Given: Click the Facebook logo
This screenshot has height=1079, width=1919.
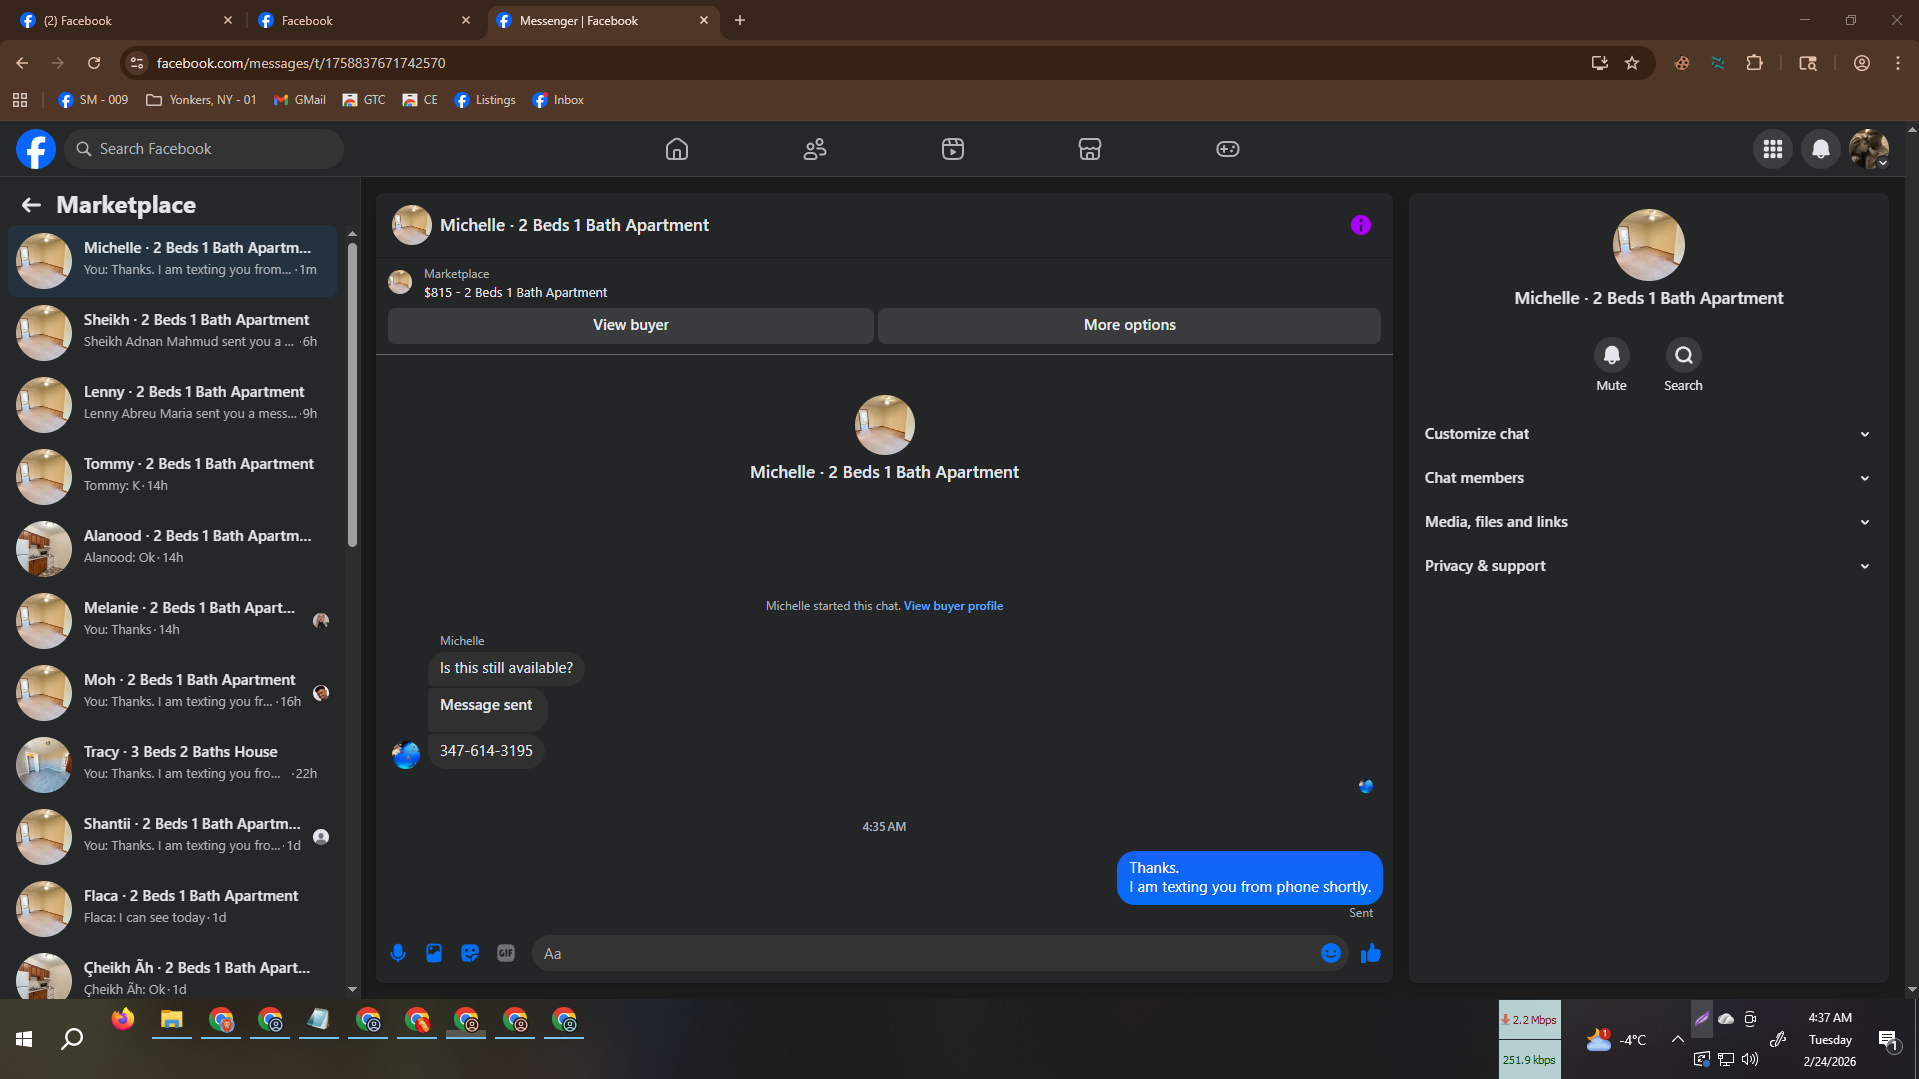Looking at the screenshot, I should coord(36,149).
